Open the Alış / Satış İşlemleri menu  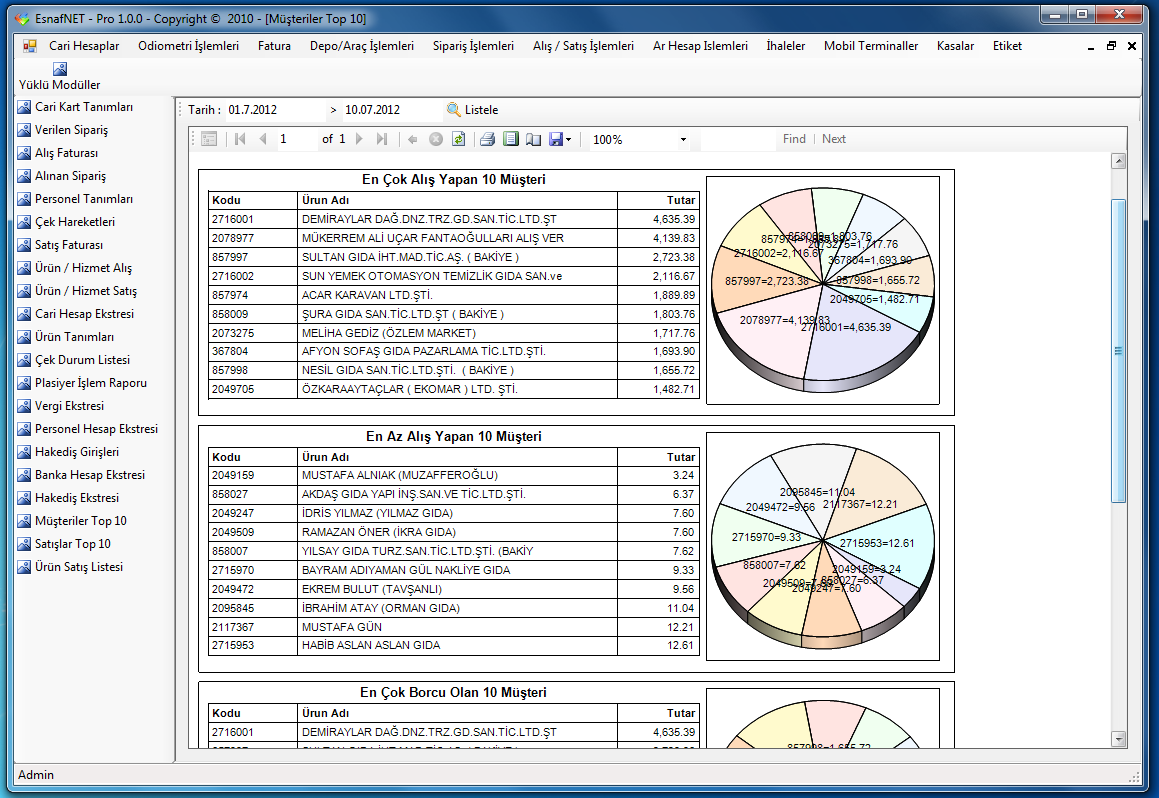583,46
